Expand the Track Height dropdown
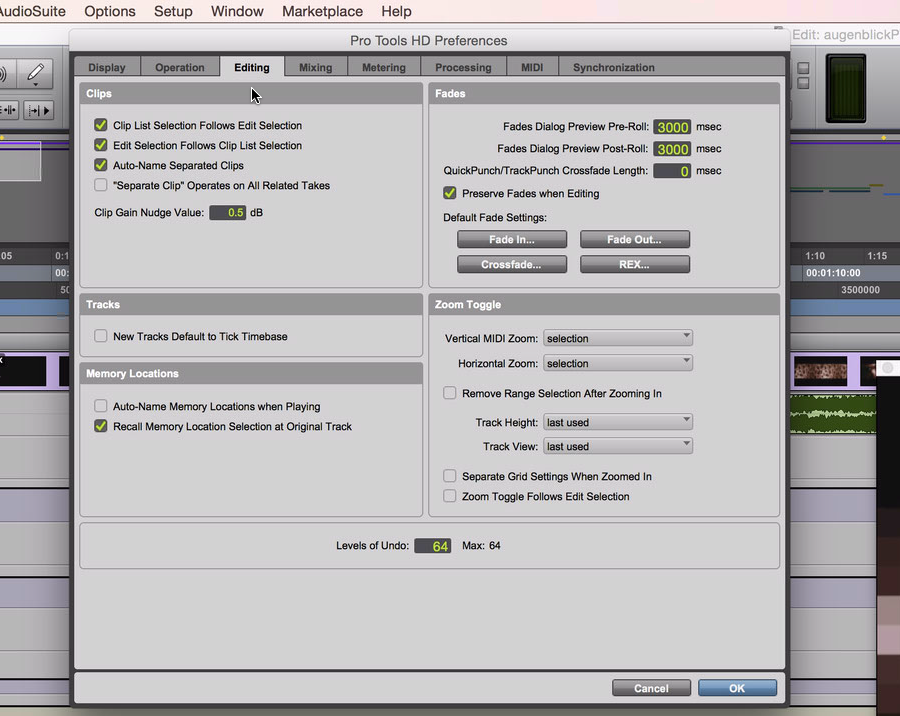This screenshot has width=900, height=716. coord(618,422)
